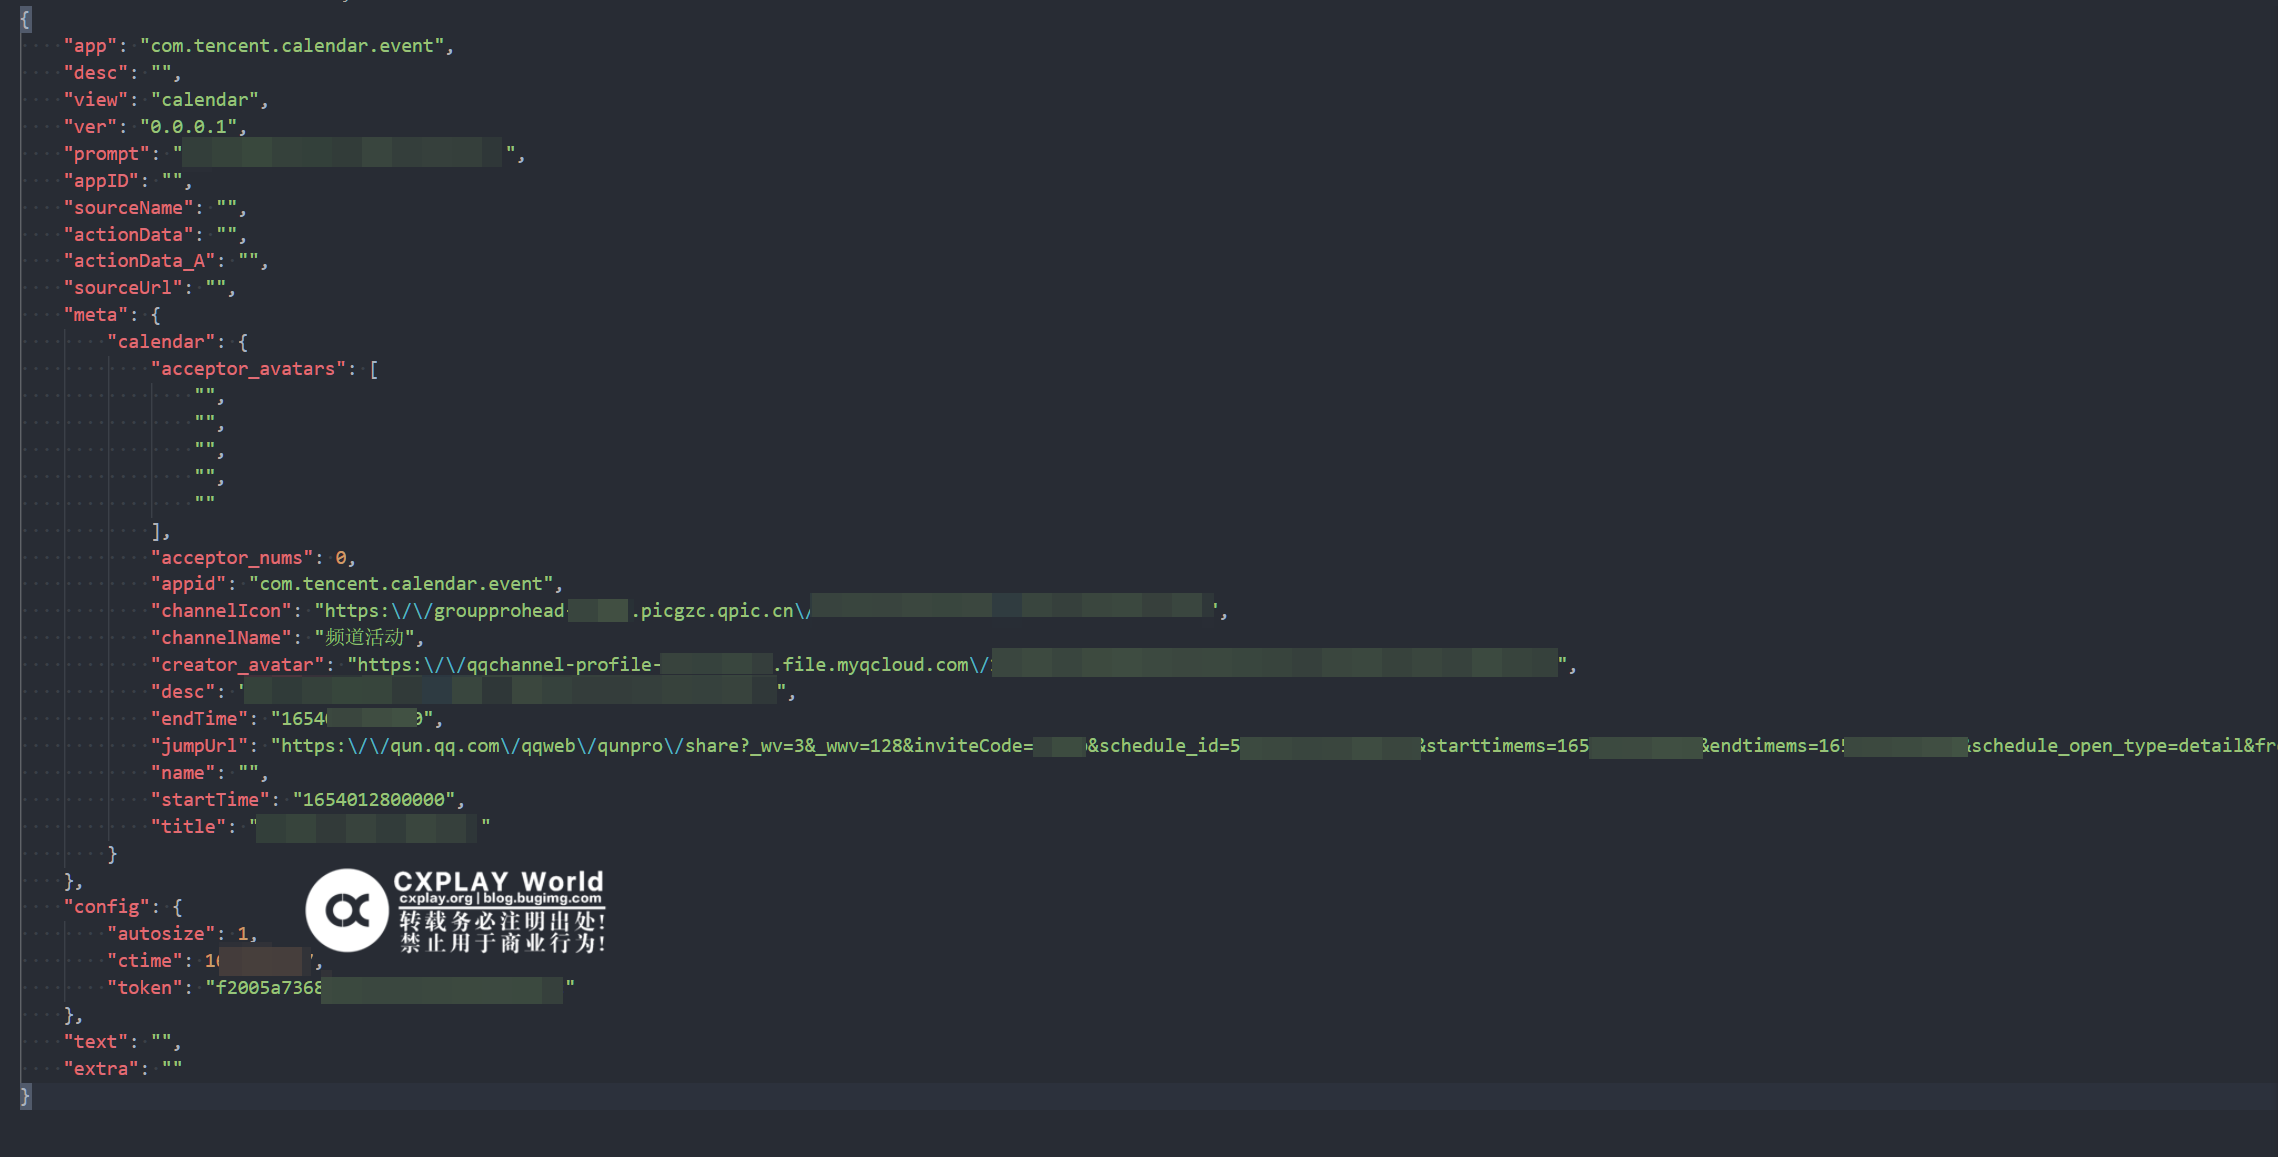Click the "endTime" key
Screen dimensions: 2278x1157
pos(199,719)
